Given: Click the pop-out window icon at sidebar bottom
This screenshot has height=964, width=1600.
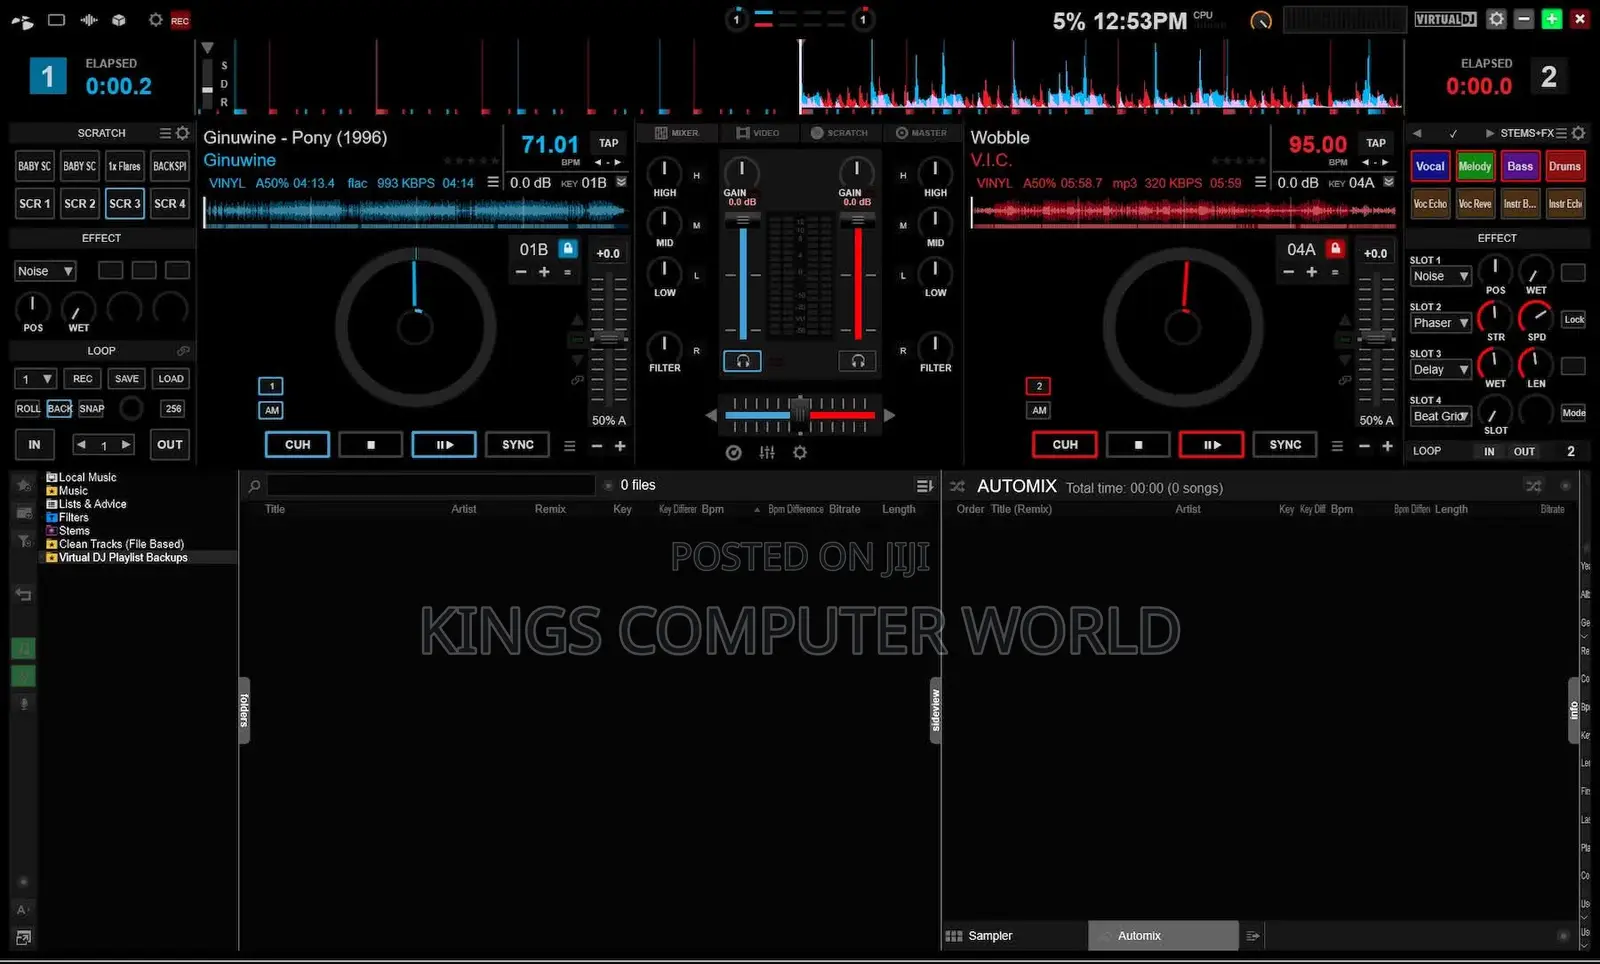Looking at the screenshot, I should (24, 938).
